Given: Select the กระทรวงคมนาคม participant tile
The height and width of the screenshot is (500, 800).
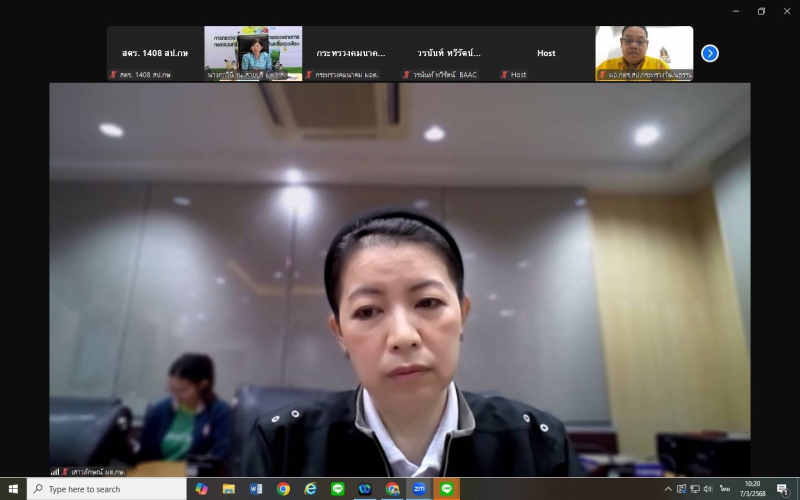Looking at the screenshot, I should click(351, 53).
